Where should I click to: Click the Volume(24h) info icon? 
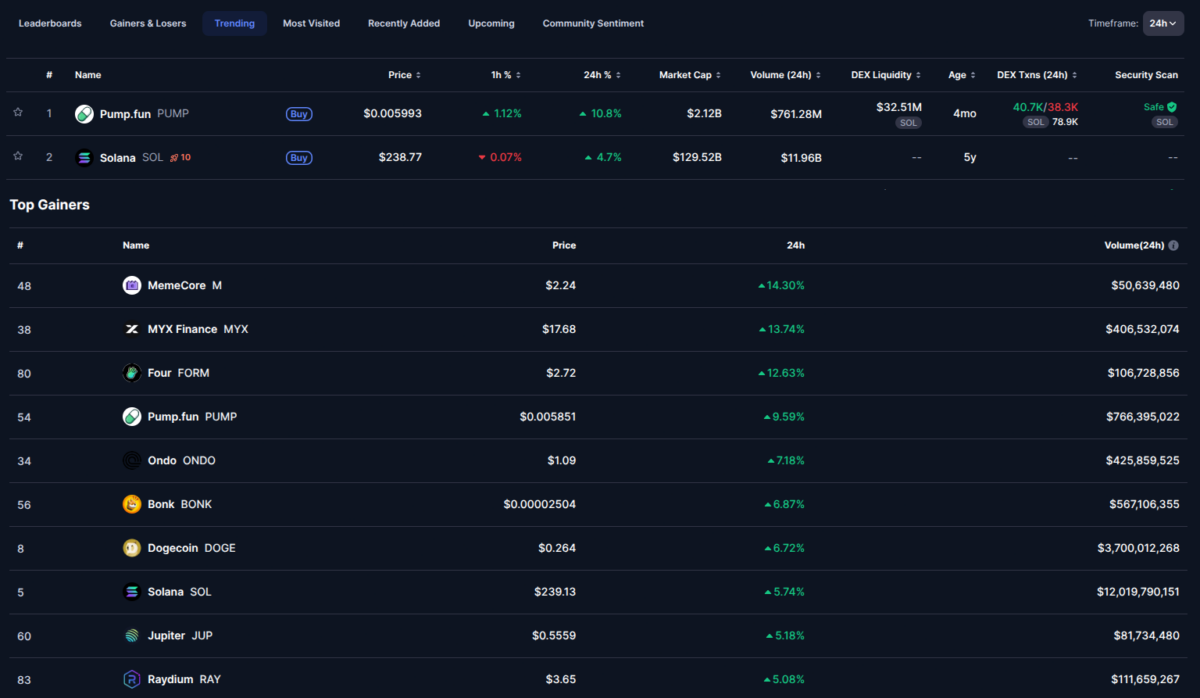[1174, 245]
